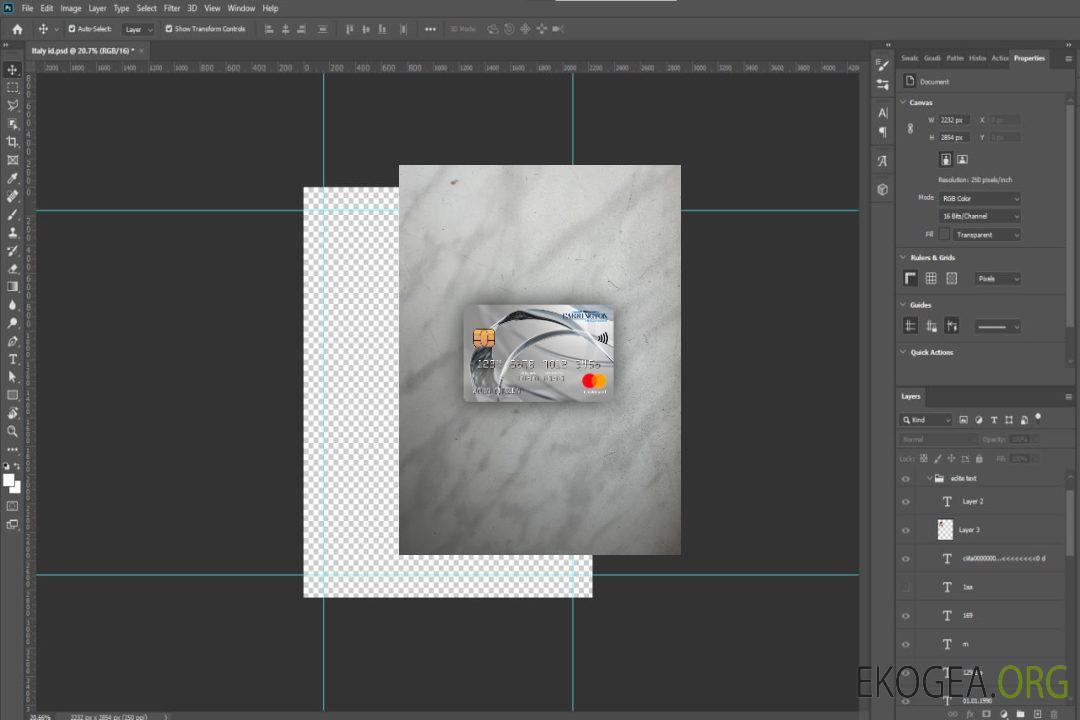This screenshot has width=1080, height=720.
Task: Select the Zoom magnifier tool
Action: tap(12, 431)
